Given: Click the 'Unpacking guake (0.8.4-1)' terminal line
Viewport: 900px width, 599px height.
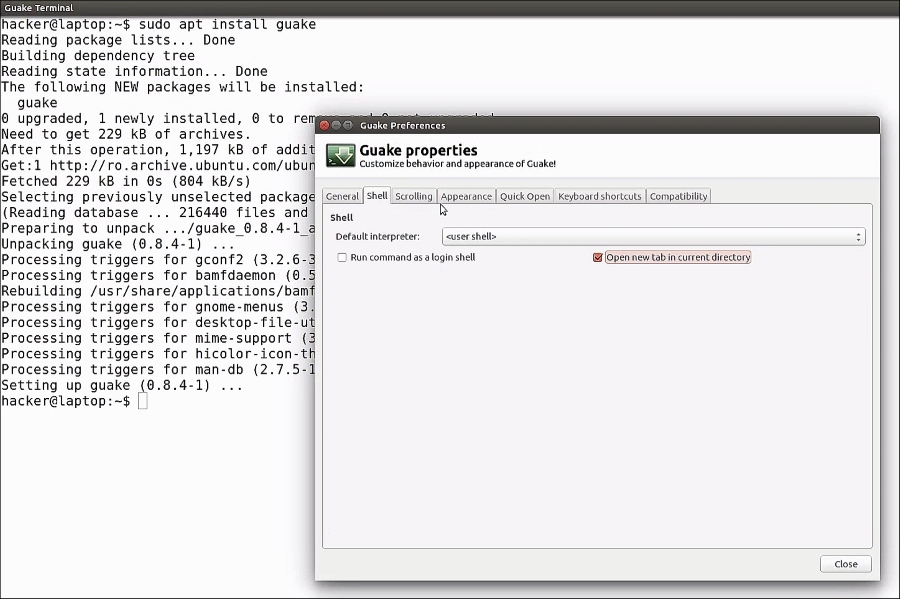Looking at the screenshot, I should [118, 244].
